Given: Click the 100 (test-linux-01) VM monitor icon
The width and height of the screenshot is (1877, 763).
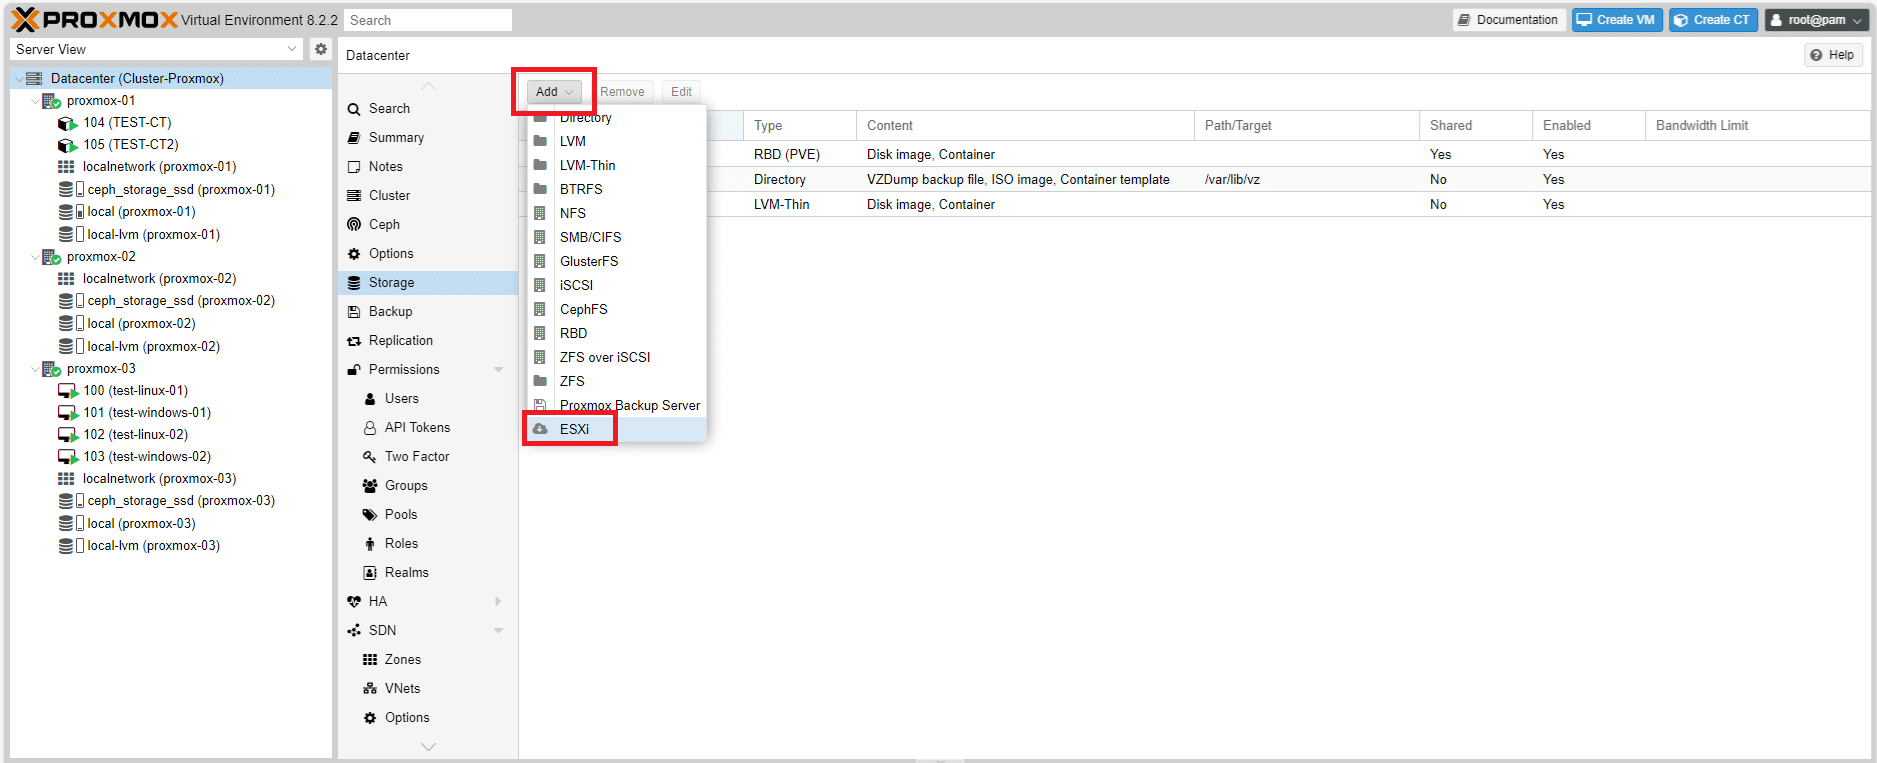Looking at the screenshot, I should pyautogui.click(x=68, y=391).
